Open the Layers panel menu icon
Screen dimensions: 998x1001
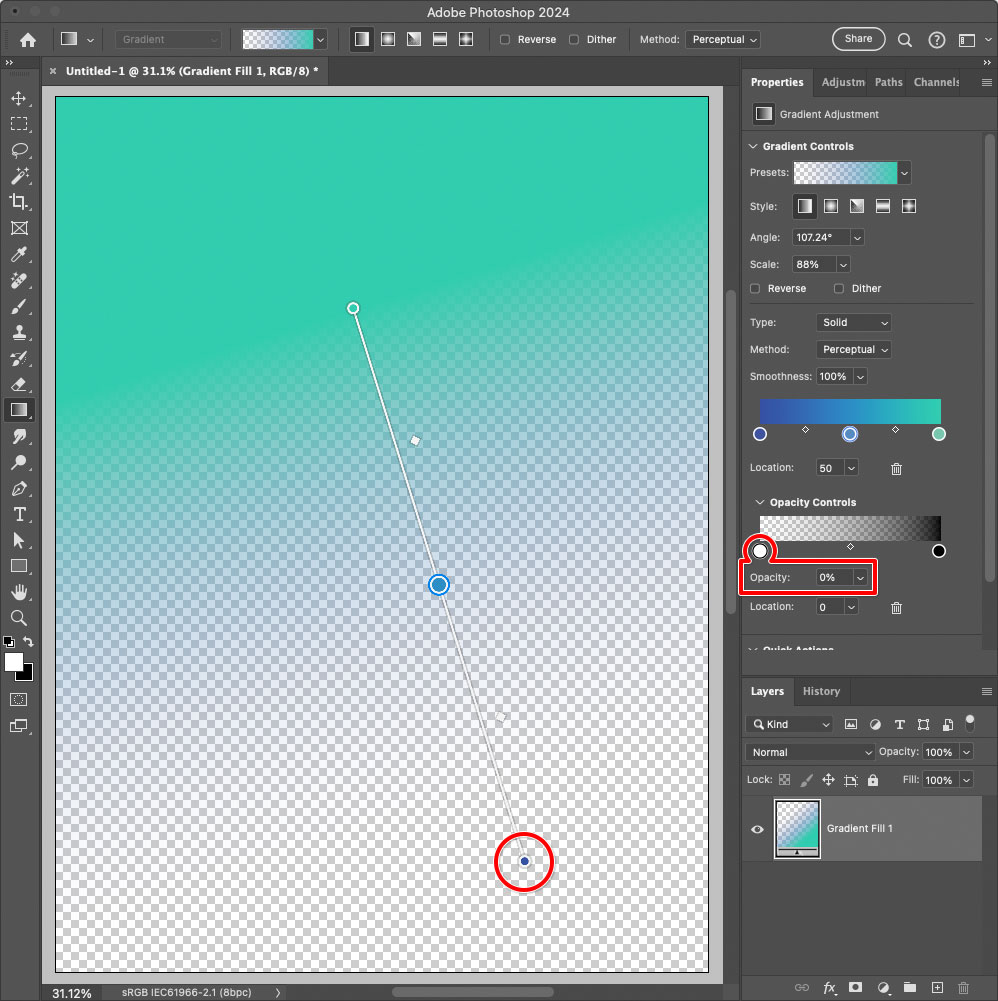pos(985,691)
